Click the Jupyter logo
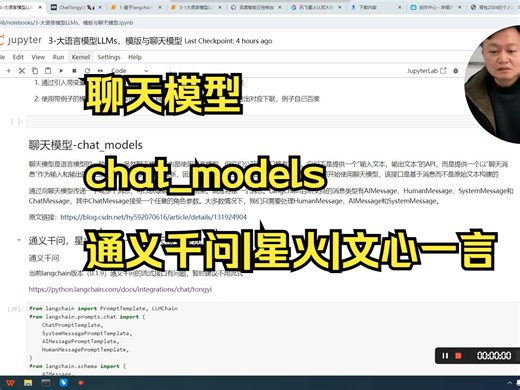 point(21,40)
